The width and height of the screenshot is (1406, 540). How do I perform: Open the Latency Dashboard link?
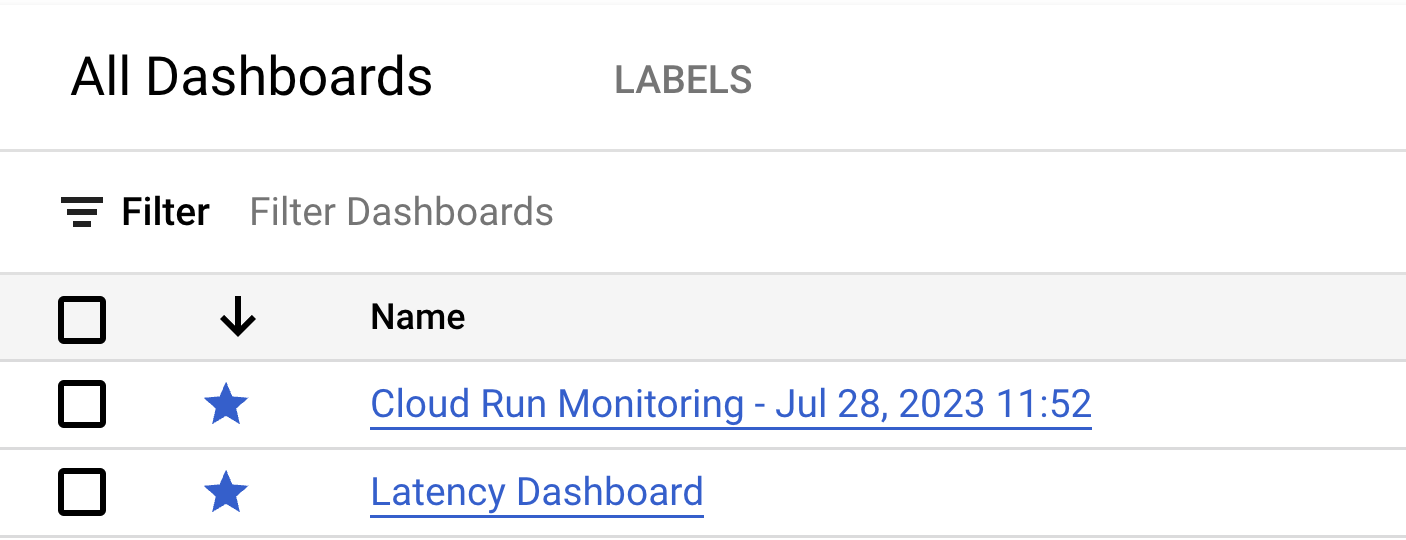pos(536,493)
